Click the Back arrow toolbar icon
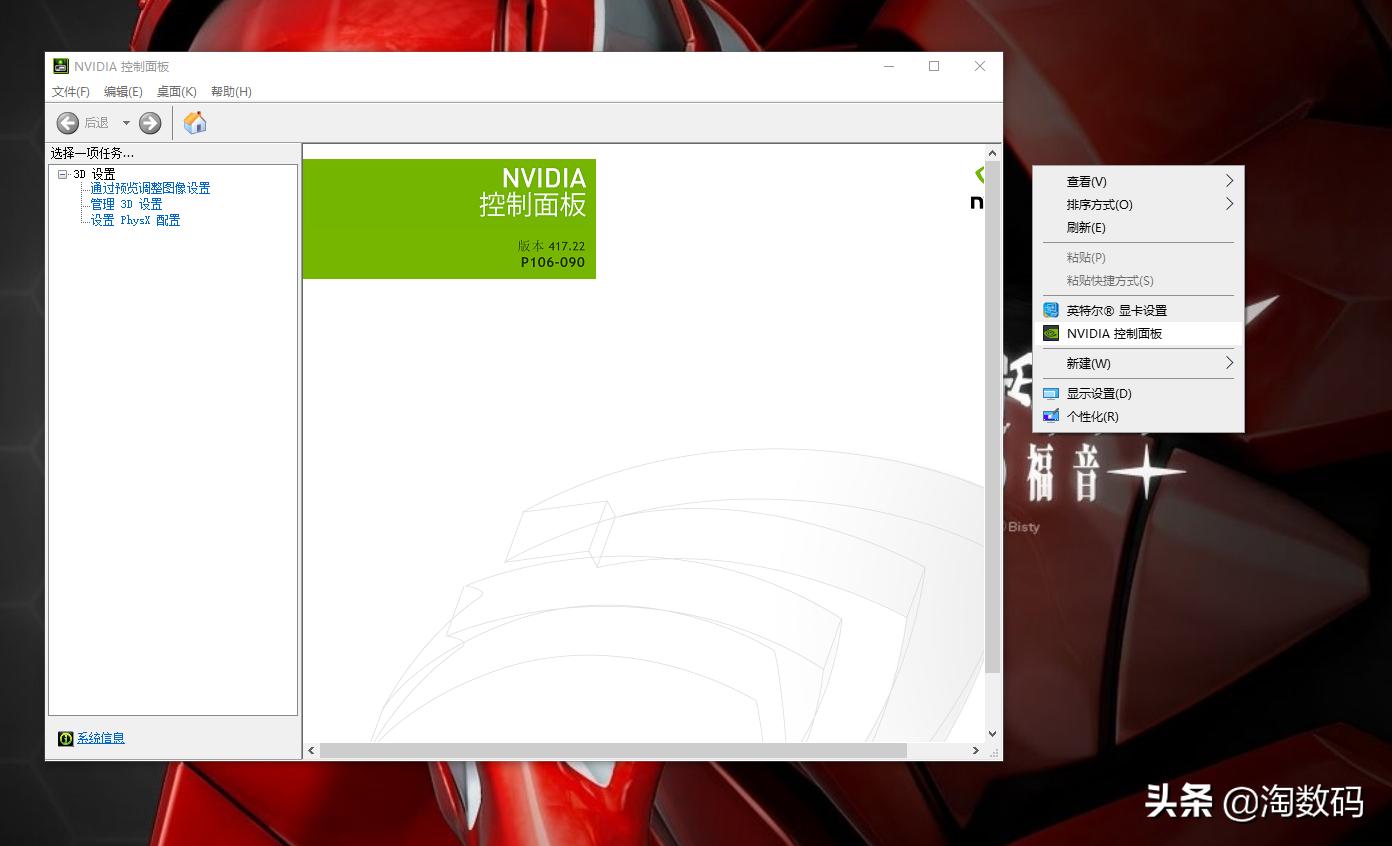The image size is (1392, 846). point(68,123)
